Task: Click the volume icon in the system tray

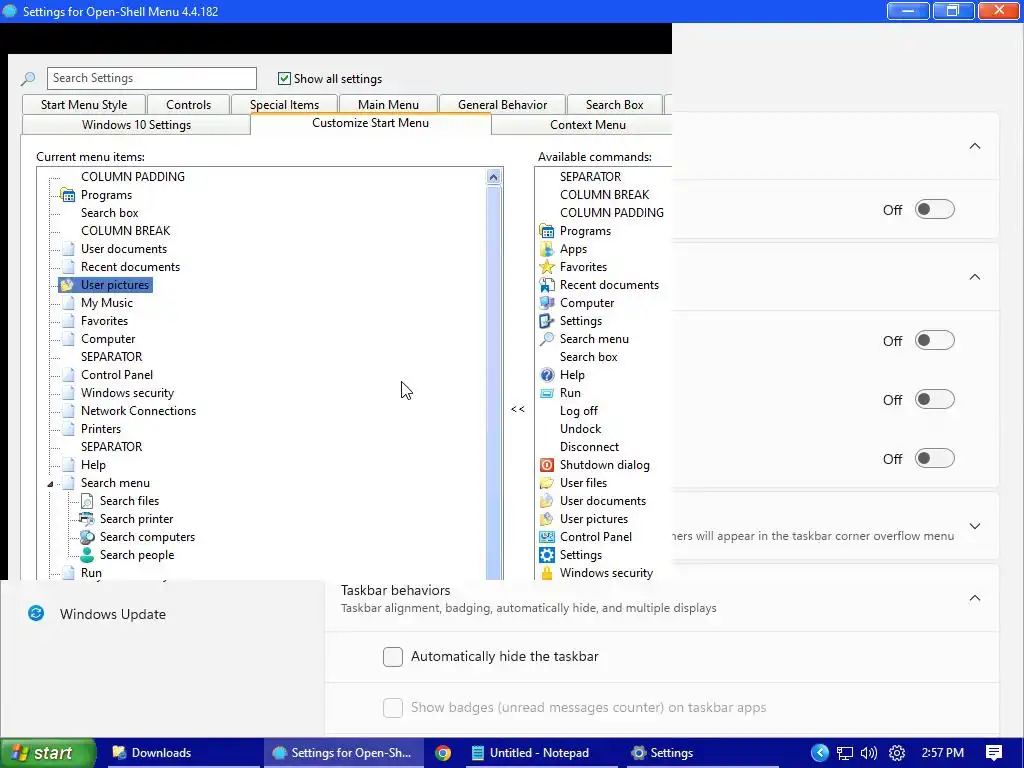Action: tap(869, 753)
